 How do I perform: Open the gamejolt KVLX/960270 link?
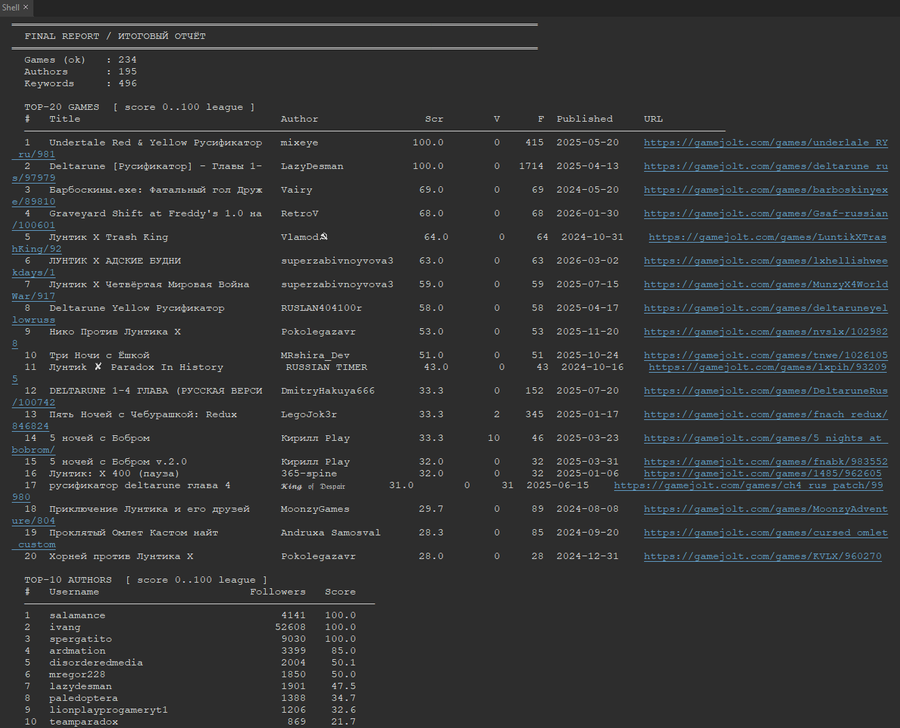tap(762, 556)
